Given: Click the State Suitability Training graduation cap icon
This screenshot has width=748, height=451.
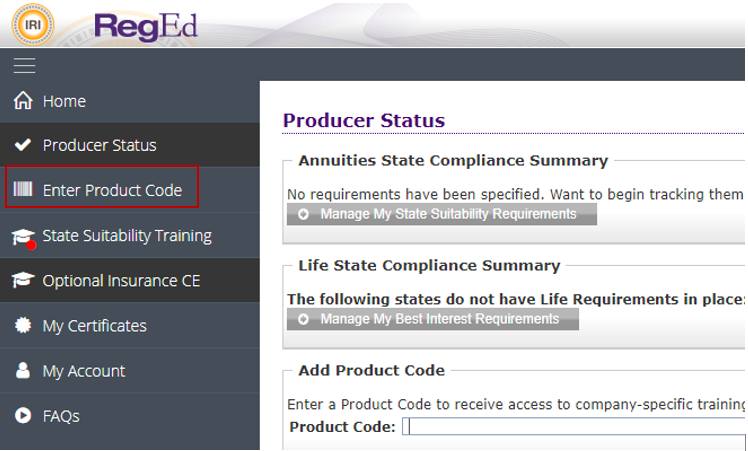Looking at the screenshot, I should click(22, 236).
